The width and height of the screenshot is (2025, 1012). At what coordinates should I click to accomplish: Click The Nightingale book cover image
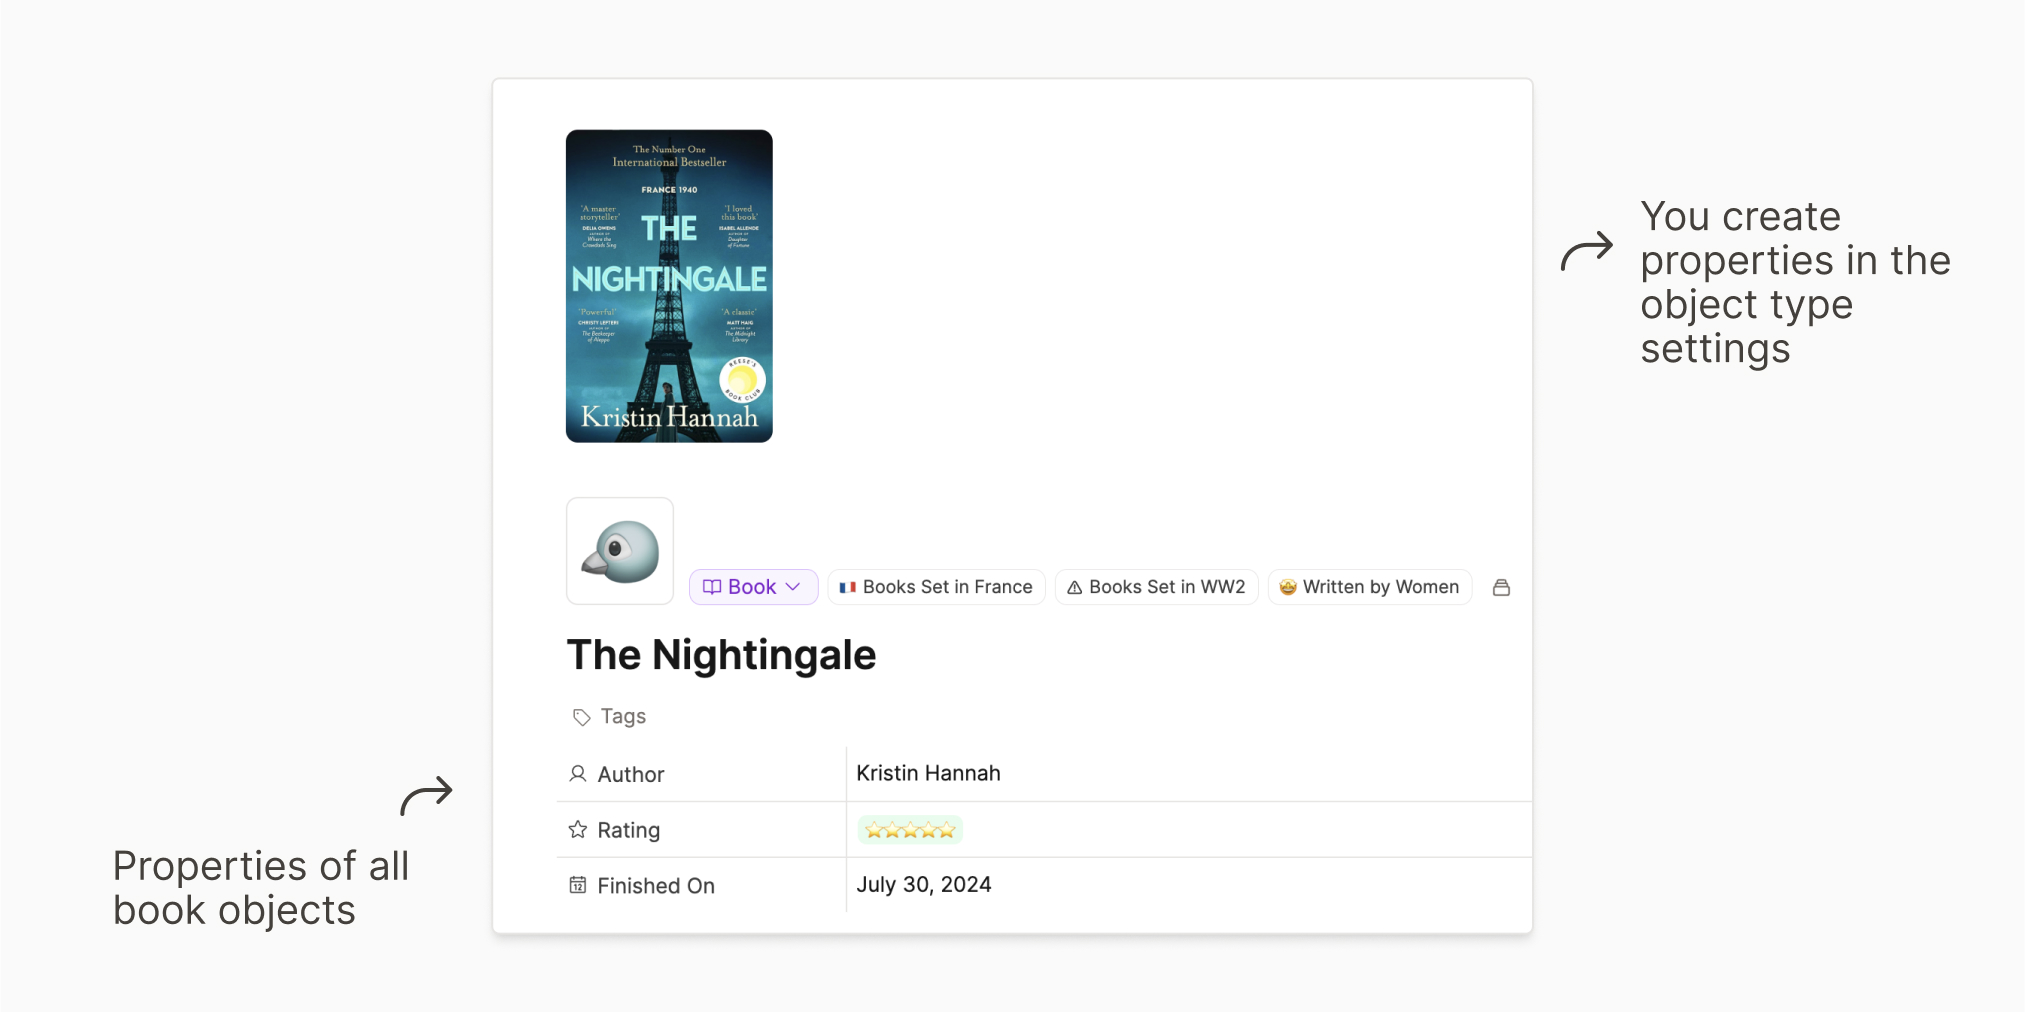[669, 286]
